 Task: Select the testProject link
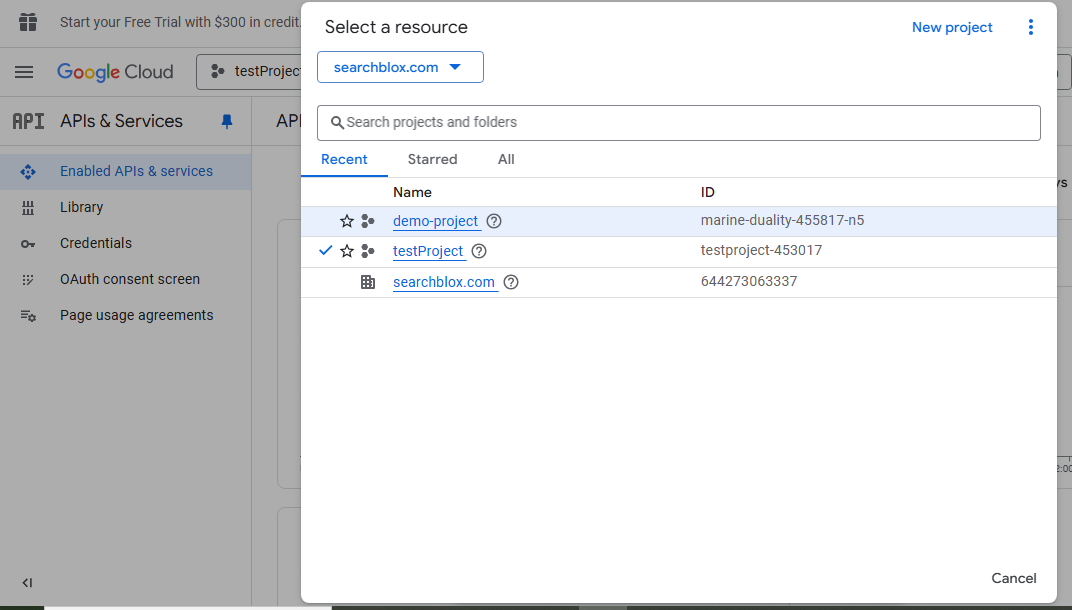coord(428,251)
